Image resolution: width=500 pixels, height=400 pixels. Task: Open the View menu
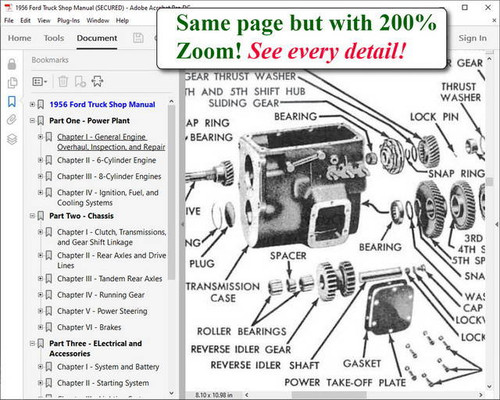click(x=44, y=21)
